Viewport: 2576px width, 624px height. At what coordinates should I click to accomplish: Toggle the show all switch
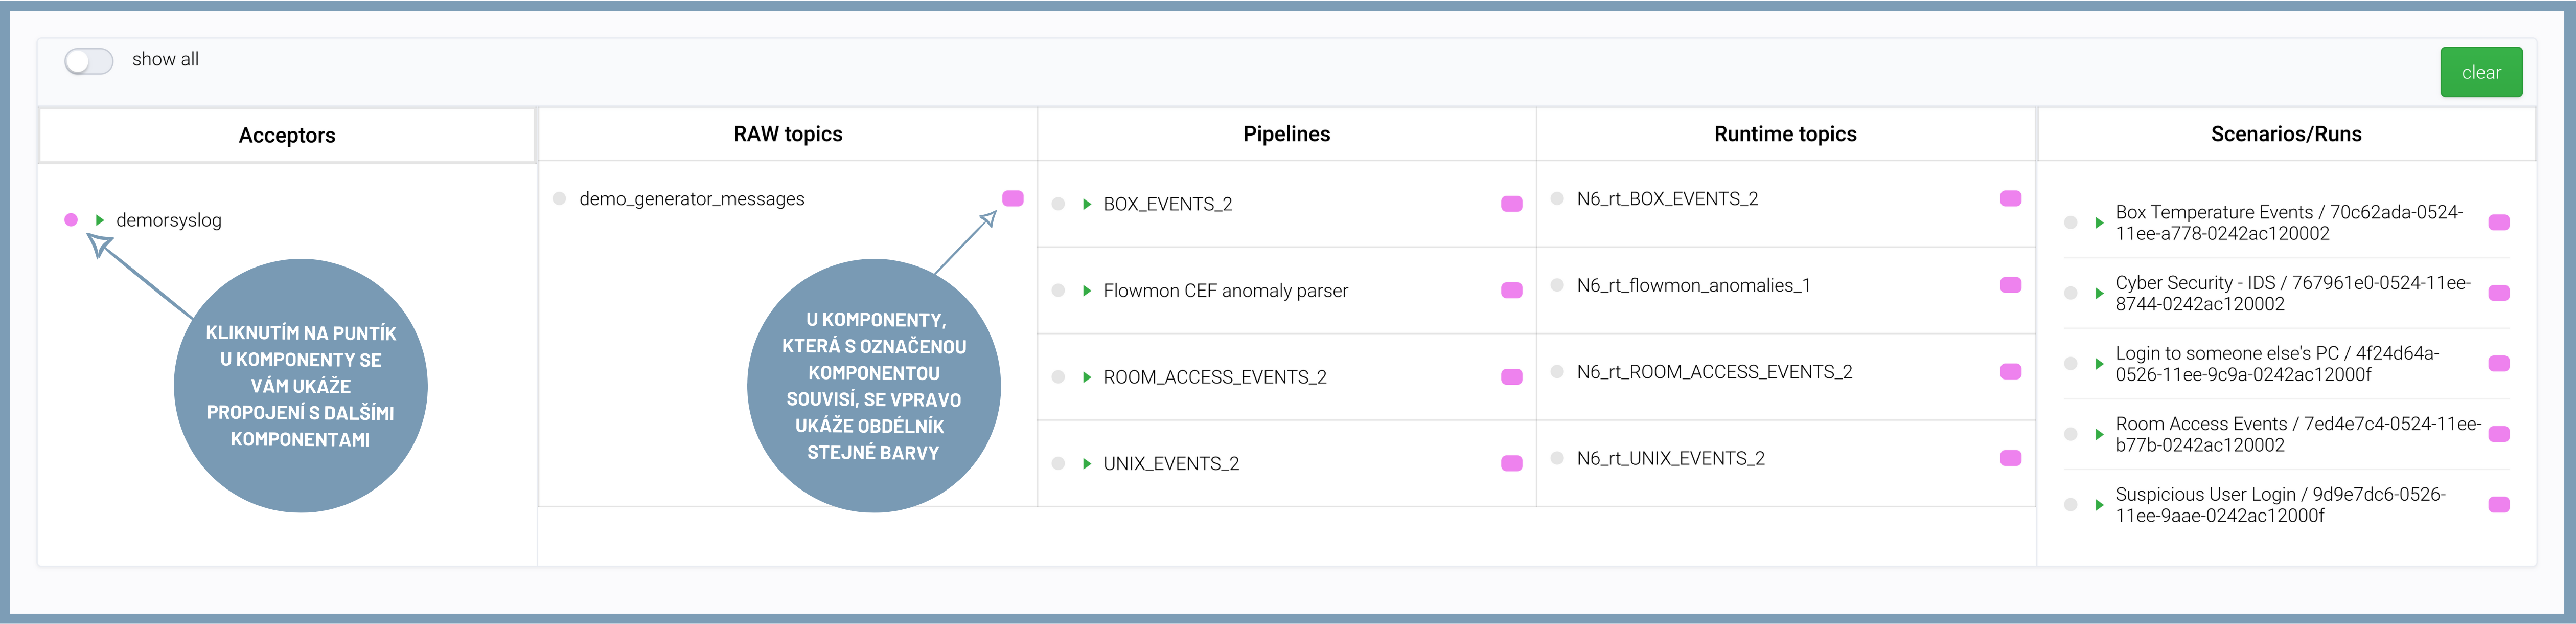pyautogui.click(x=88, y=61)
